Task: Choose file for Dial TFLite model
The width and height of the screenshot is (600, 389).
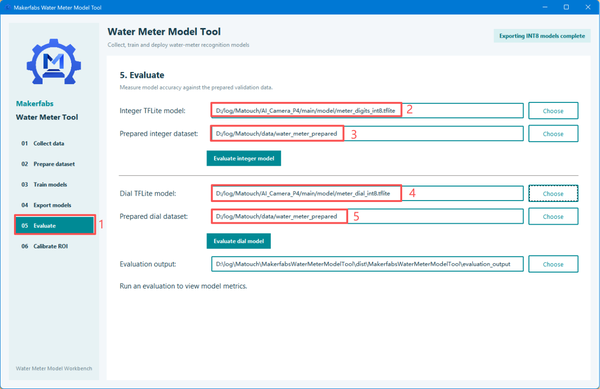Action: coord(553,194)
